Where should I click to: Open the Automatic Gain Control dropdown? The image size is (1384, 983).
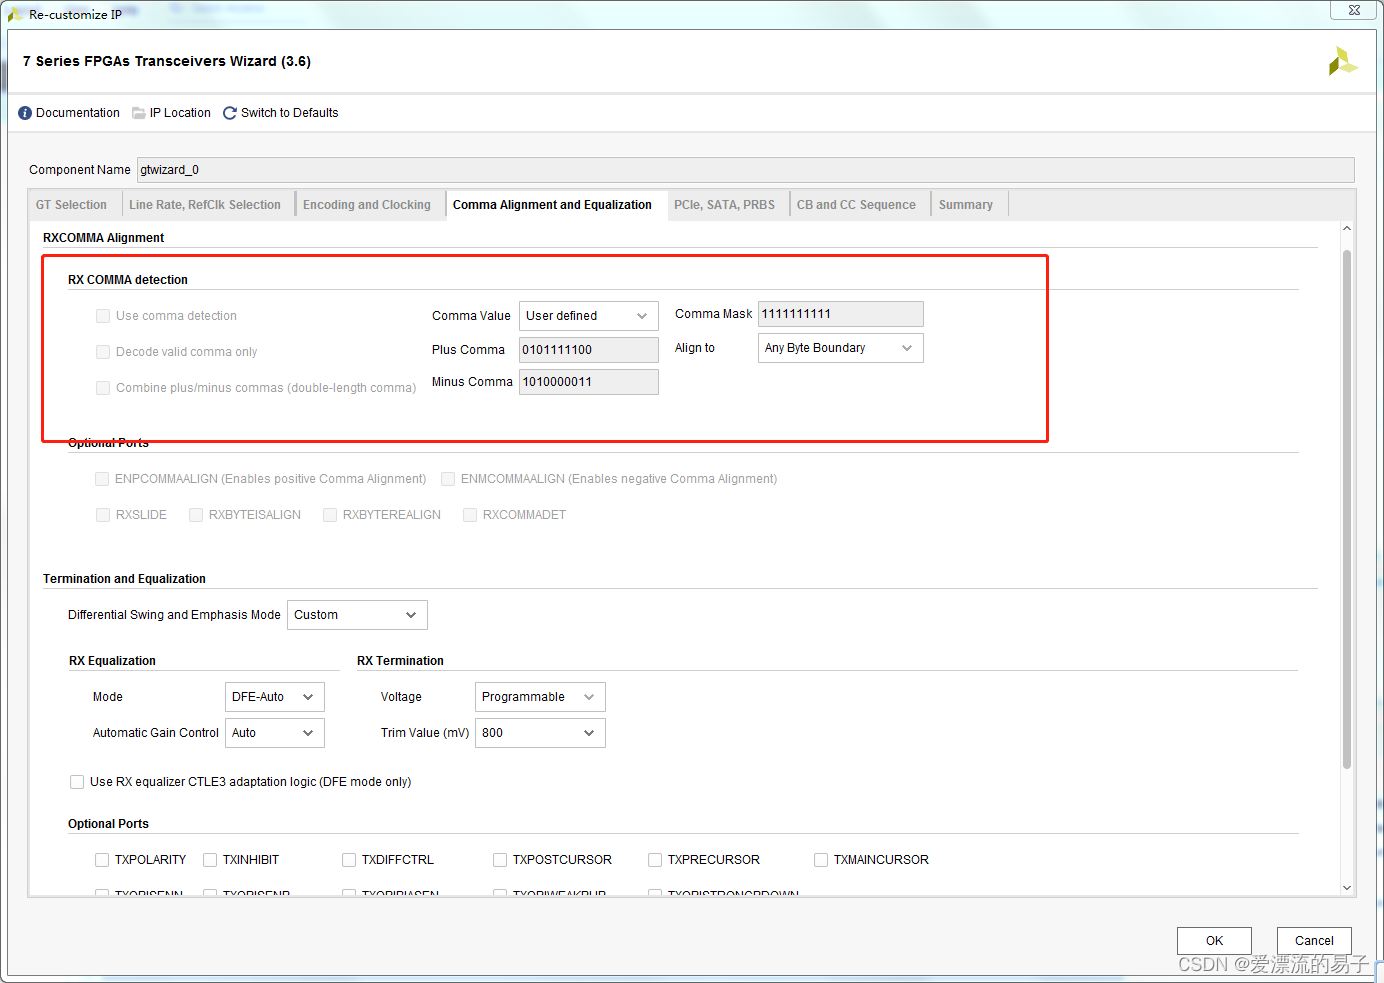(x=275, y=733)
